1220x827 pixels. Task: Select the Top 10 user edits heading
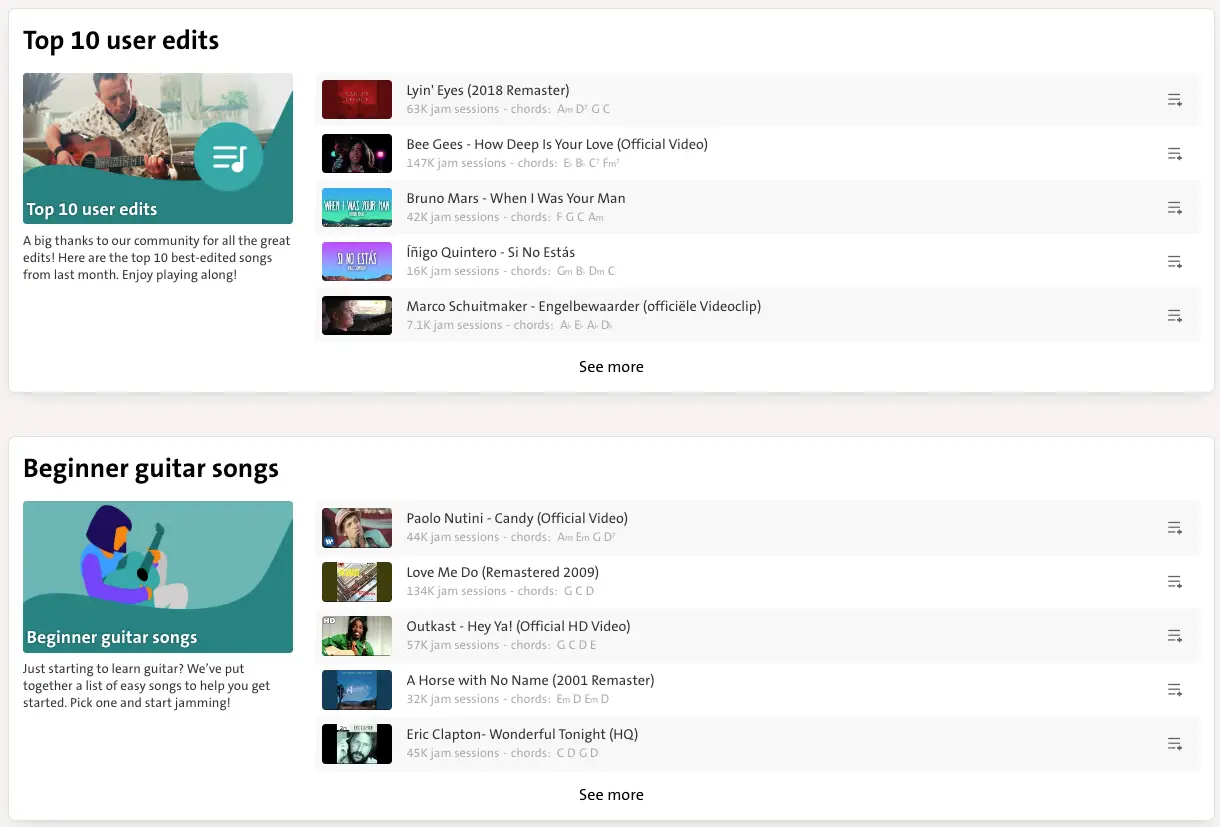tap(121, 41)
